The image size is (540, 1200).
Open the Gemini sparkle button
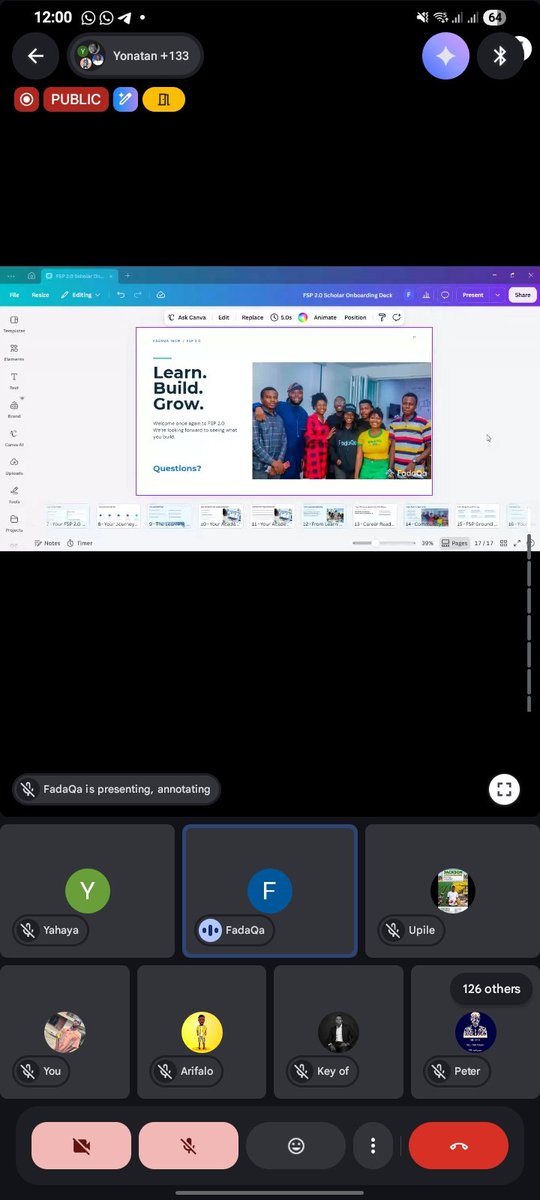pyautogui.click(x=445, y=56)
